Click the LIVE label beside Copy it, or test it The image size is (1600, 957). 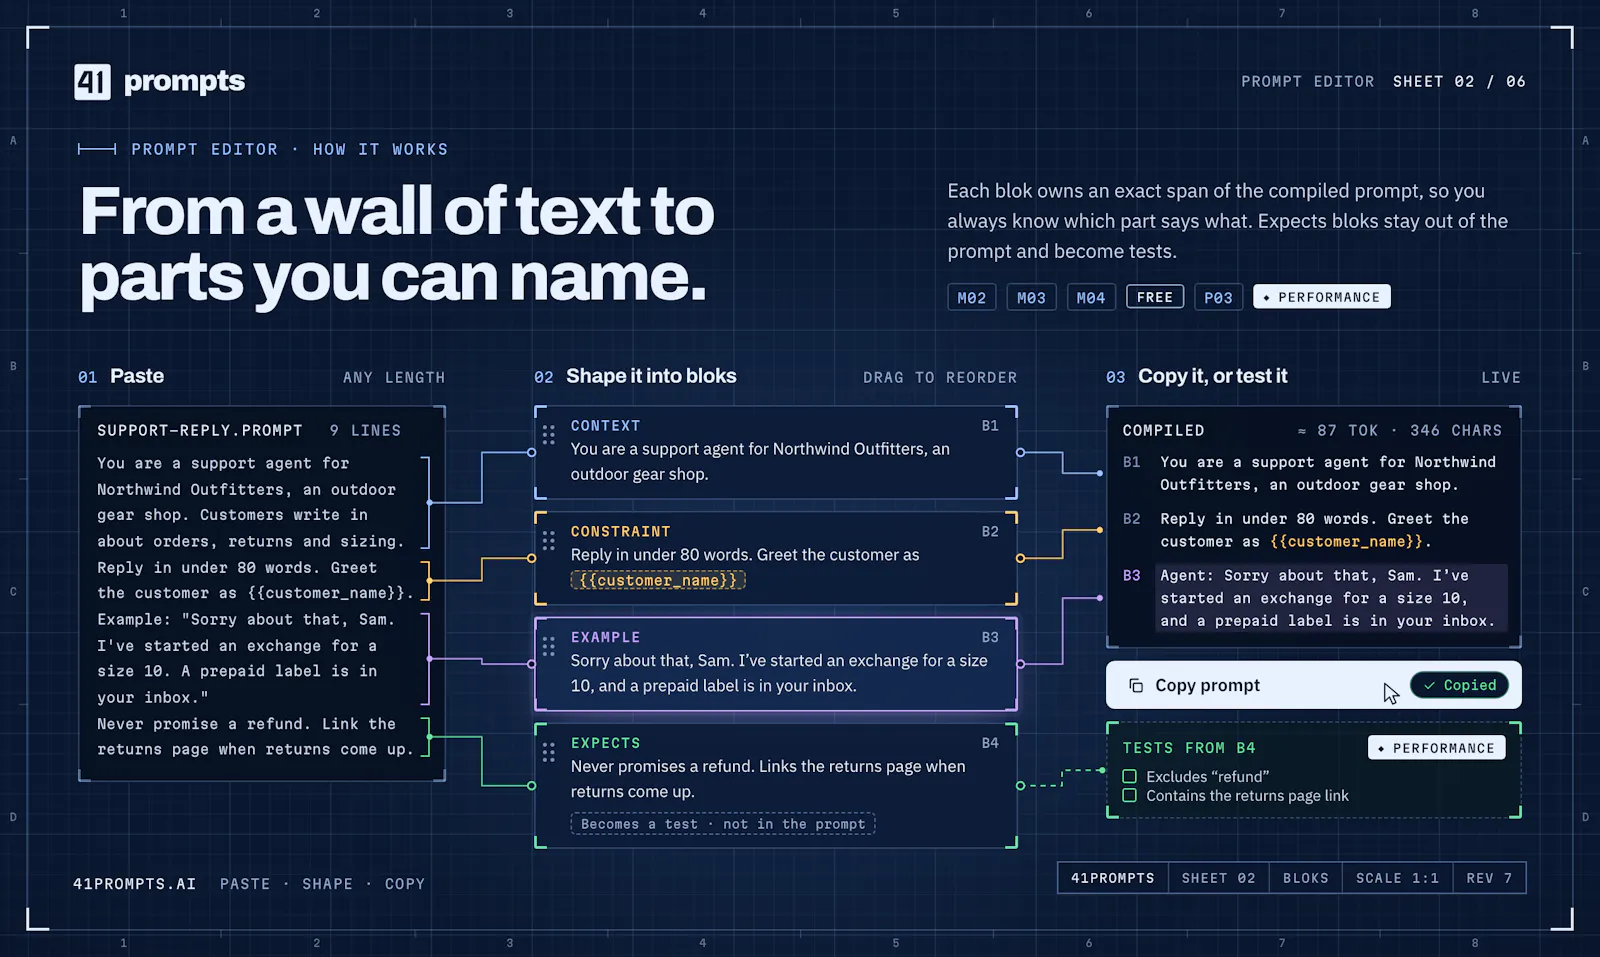click(1501, 378)
